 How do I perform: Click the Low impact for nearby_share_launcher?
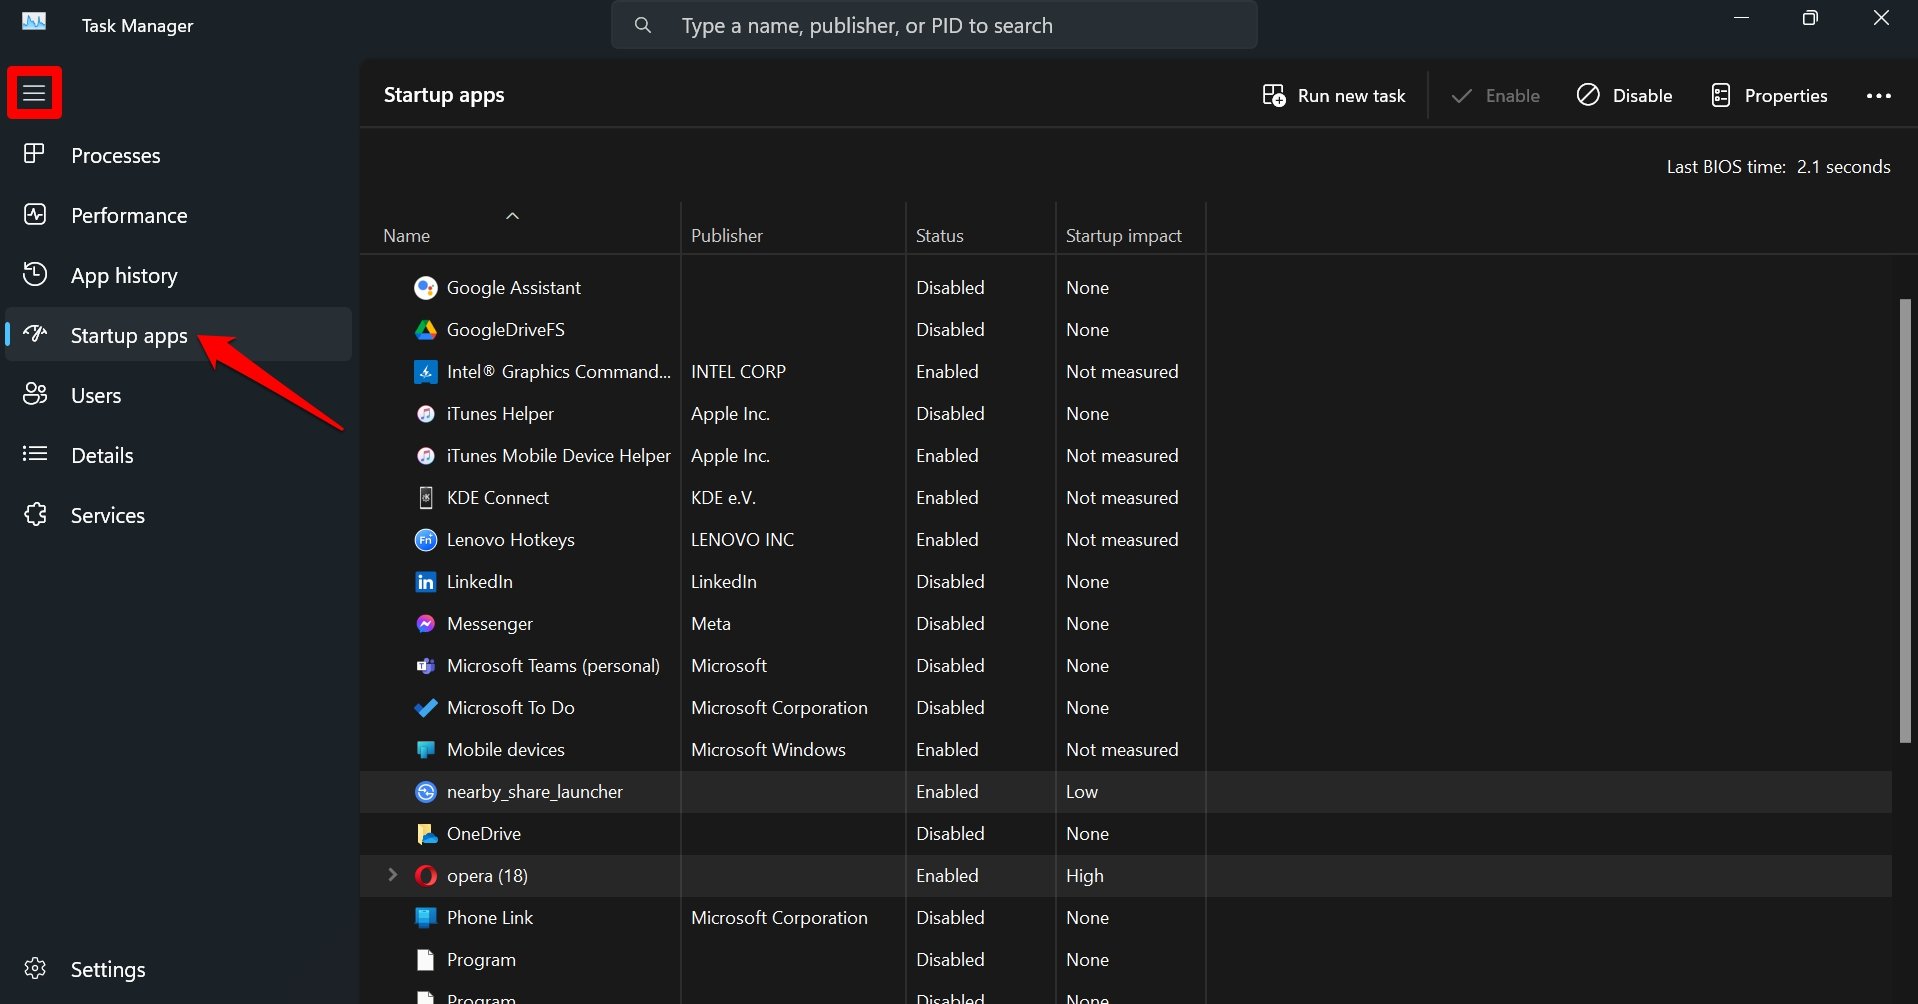pos(1081,792)
